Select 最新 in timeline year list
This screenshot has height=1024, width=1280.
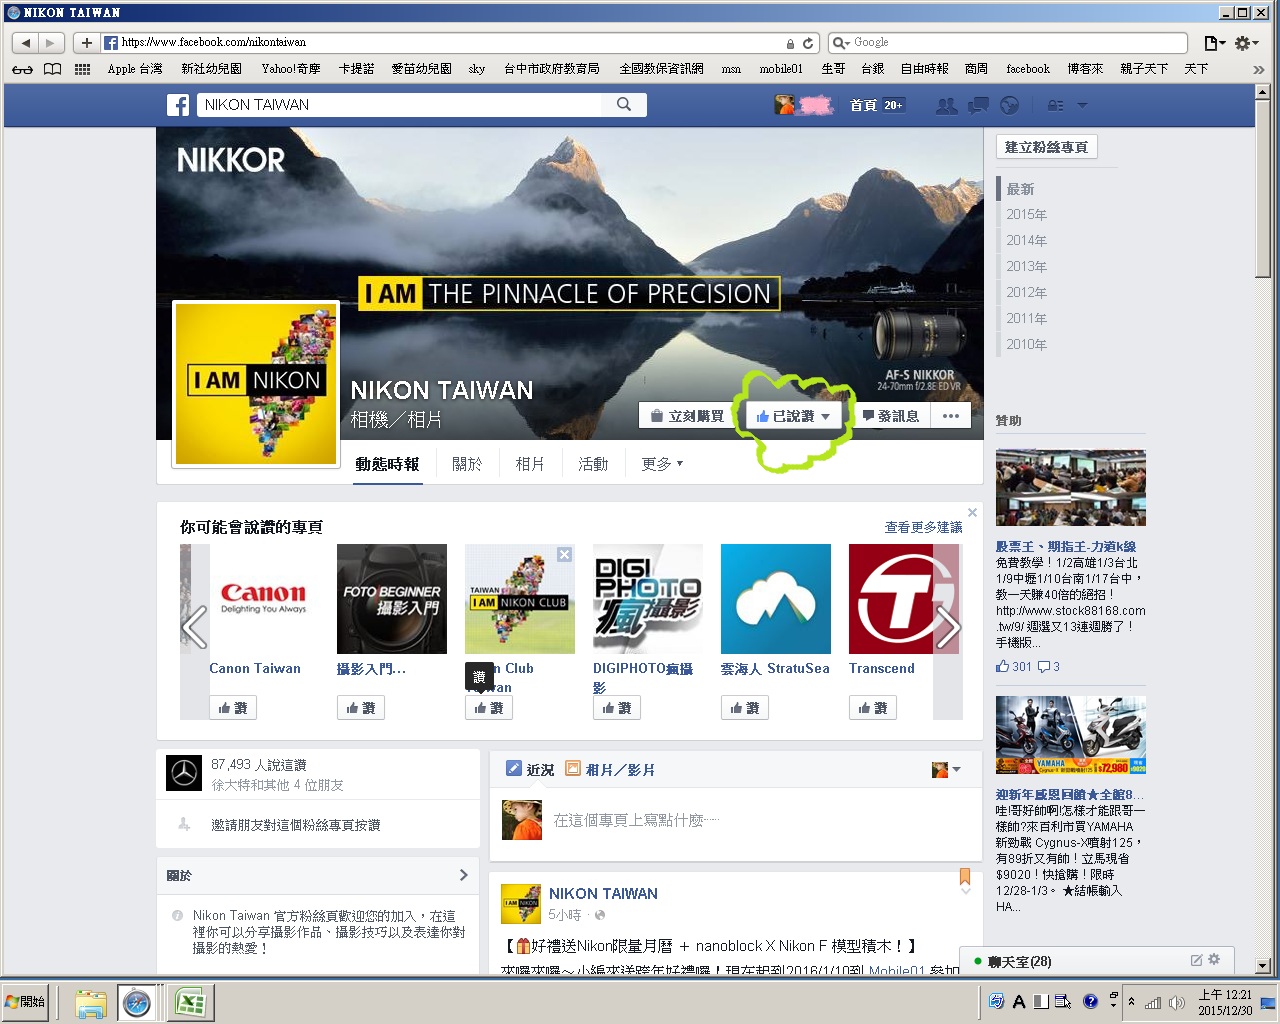coord(1020,189)
